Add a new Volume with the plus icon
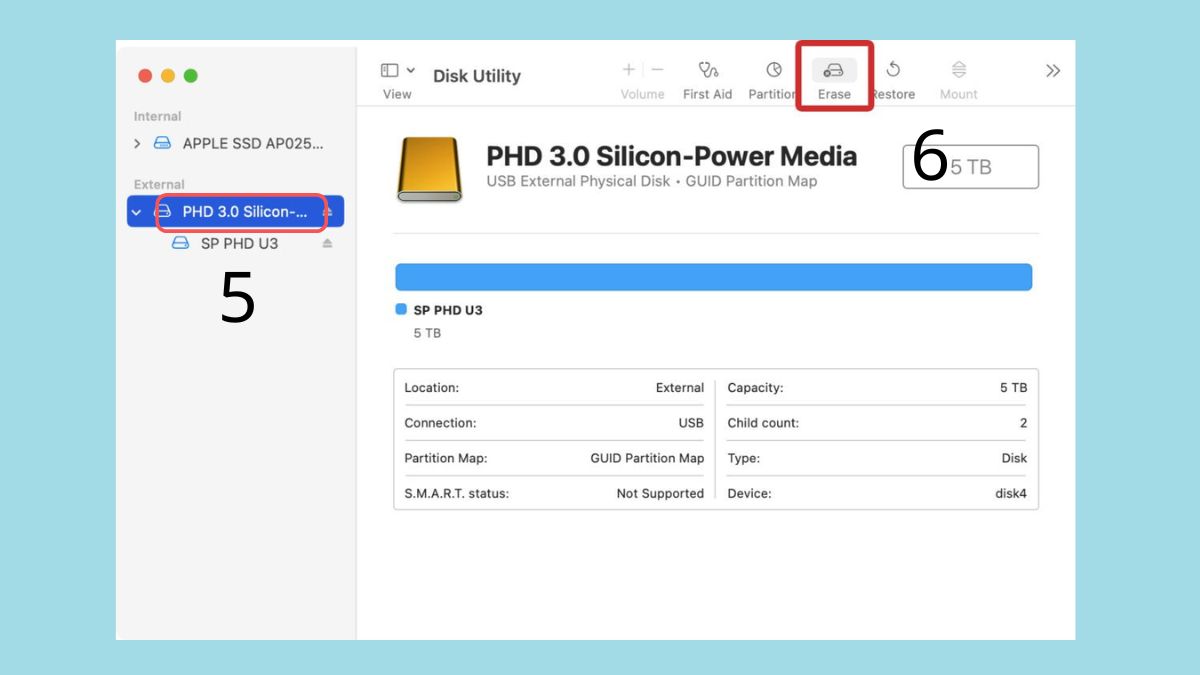 point(628,70)
